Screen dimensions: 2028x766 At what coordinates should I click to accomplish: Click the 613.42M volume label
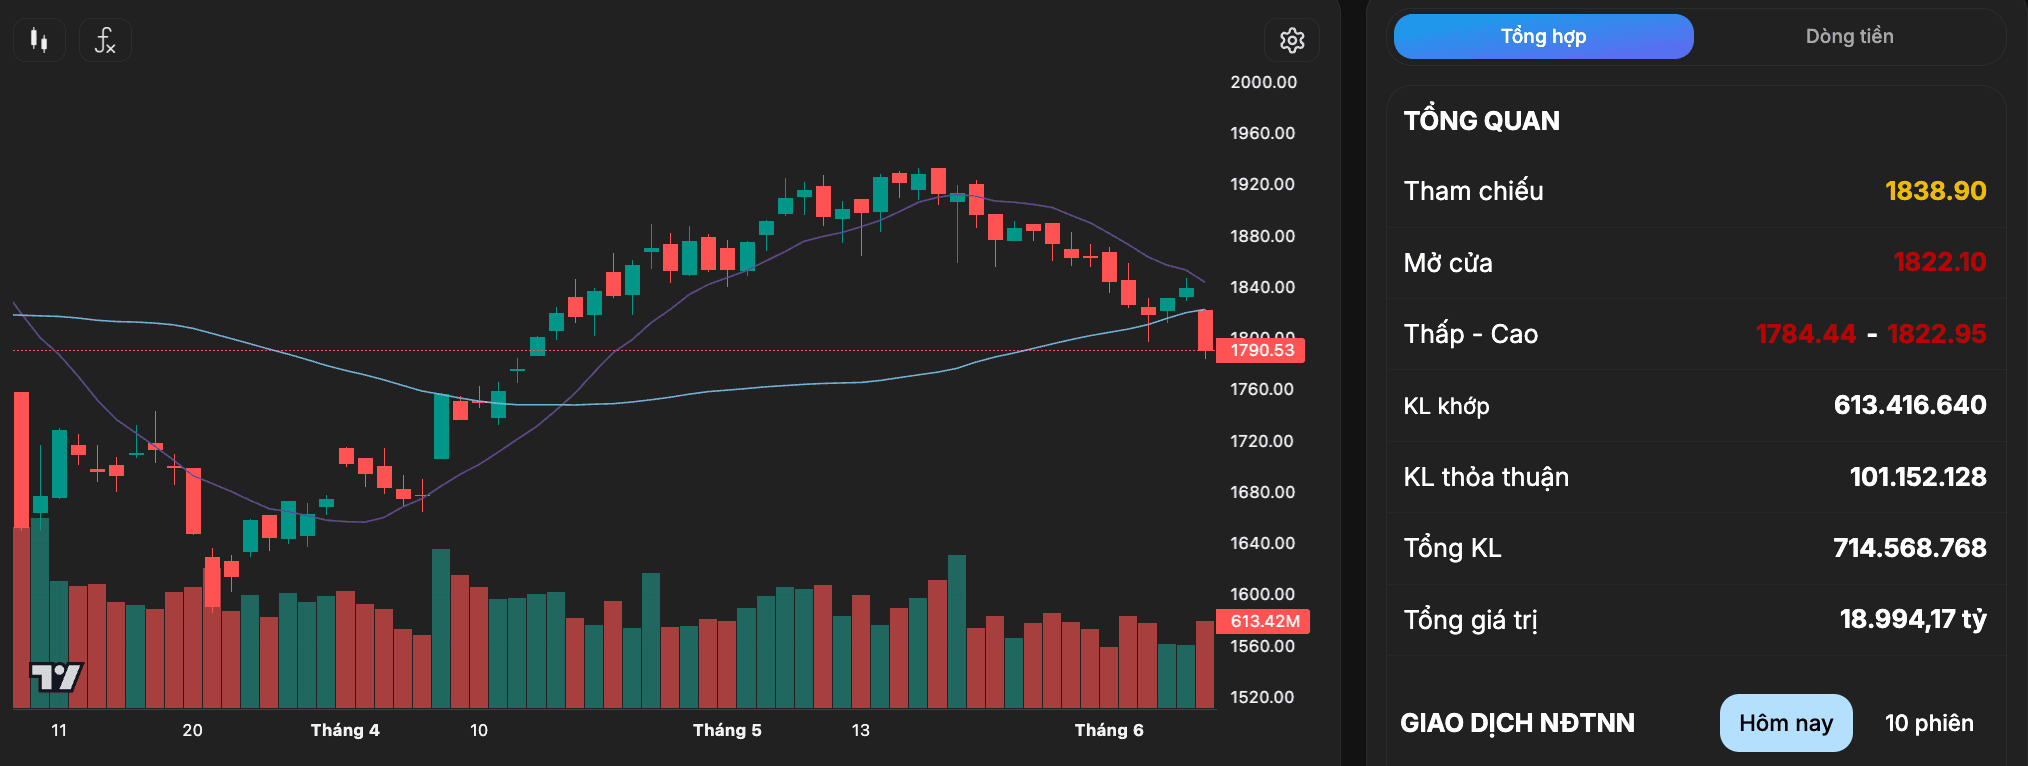[1263, 621]
